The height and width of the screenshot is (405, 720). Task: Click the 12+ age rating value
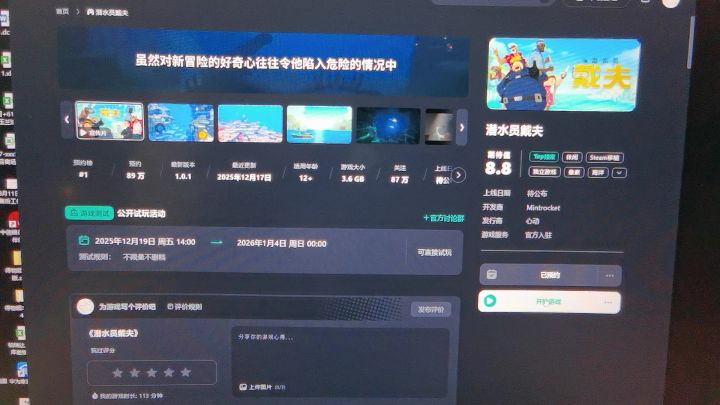click(x=305, y=178)
